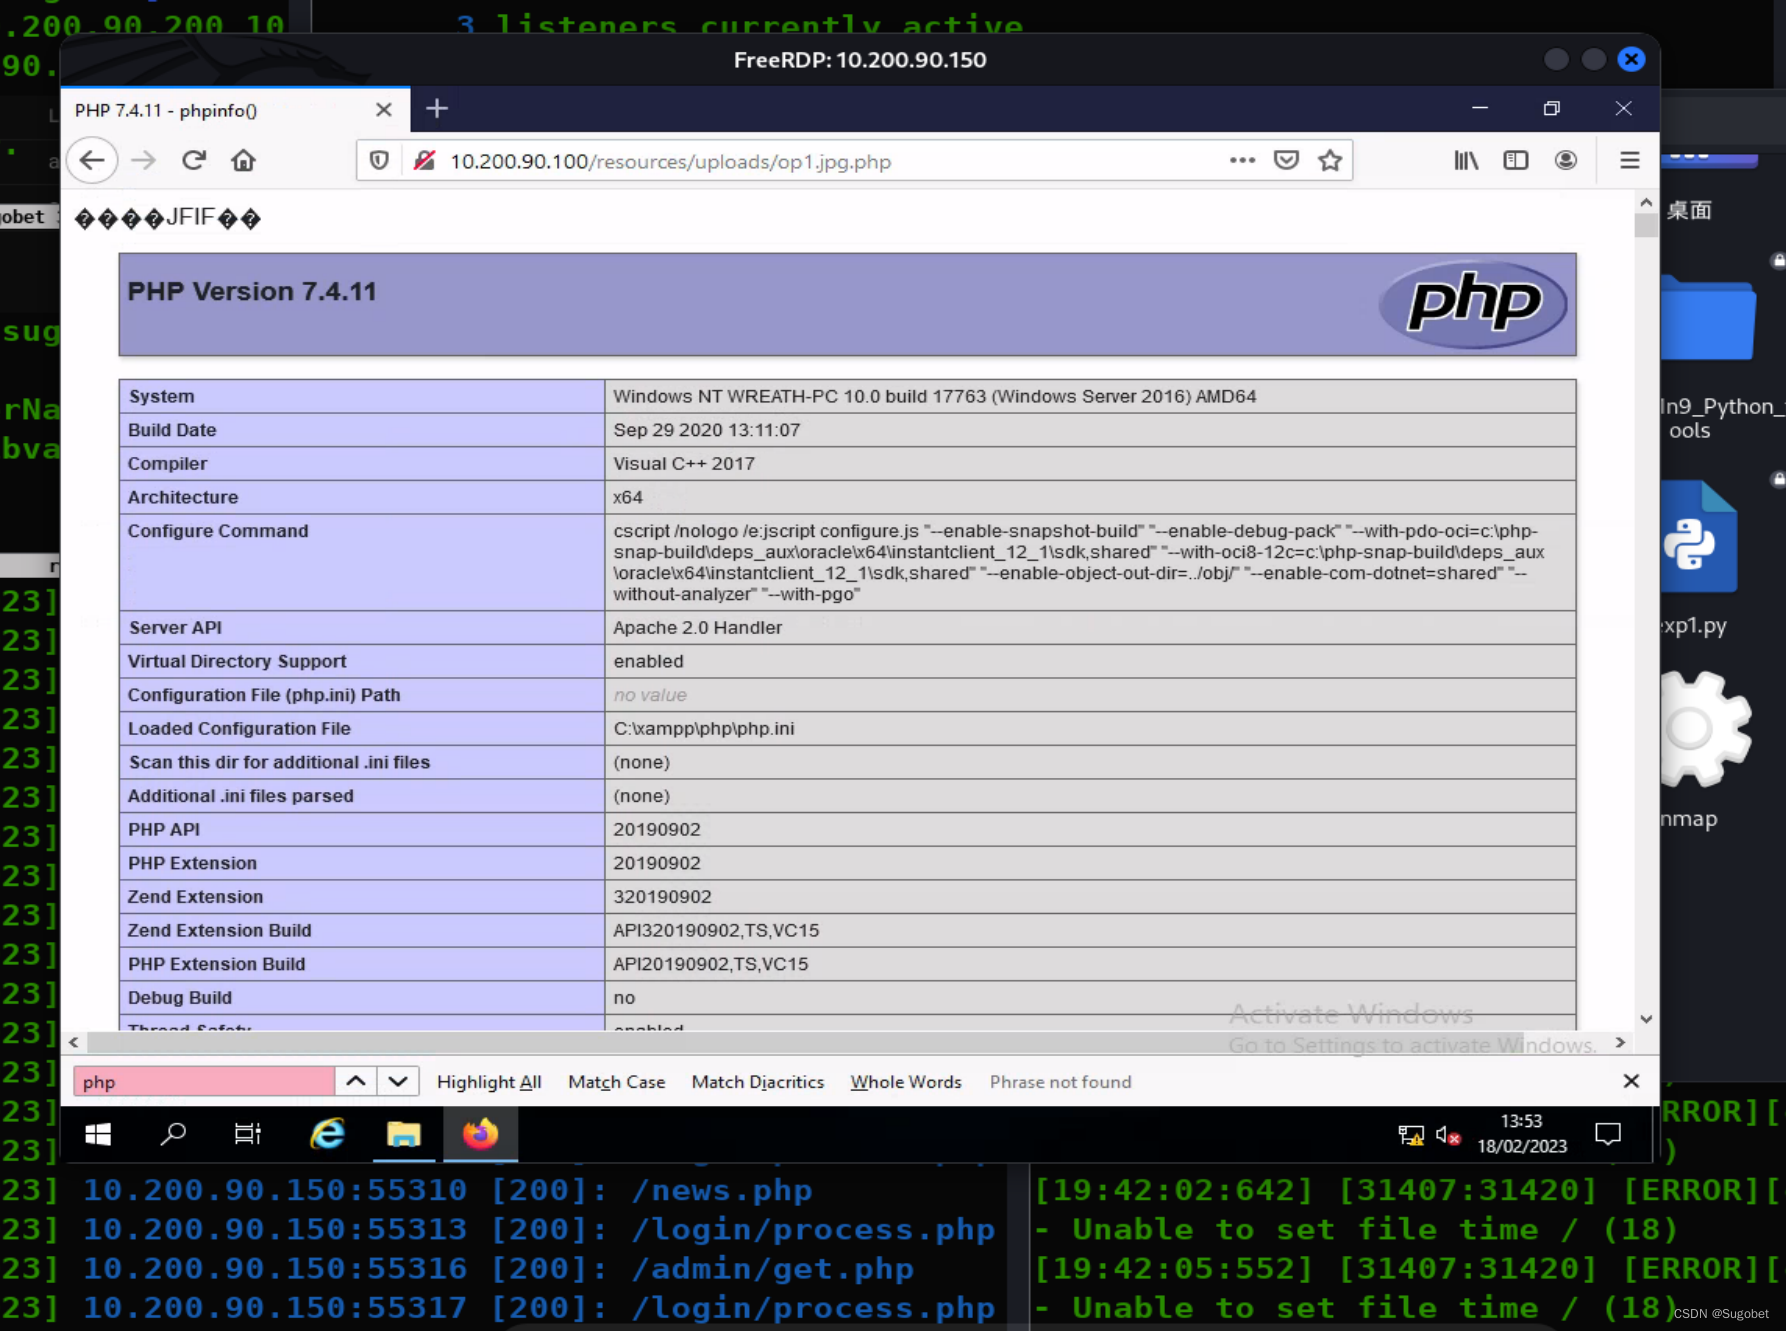Toggle Whole Words option

(x=906, y=1082)
